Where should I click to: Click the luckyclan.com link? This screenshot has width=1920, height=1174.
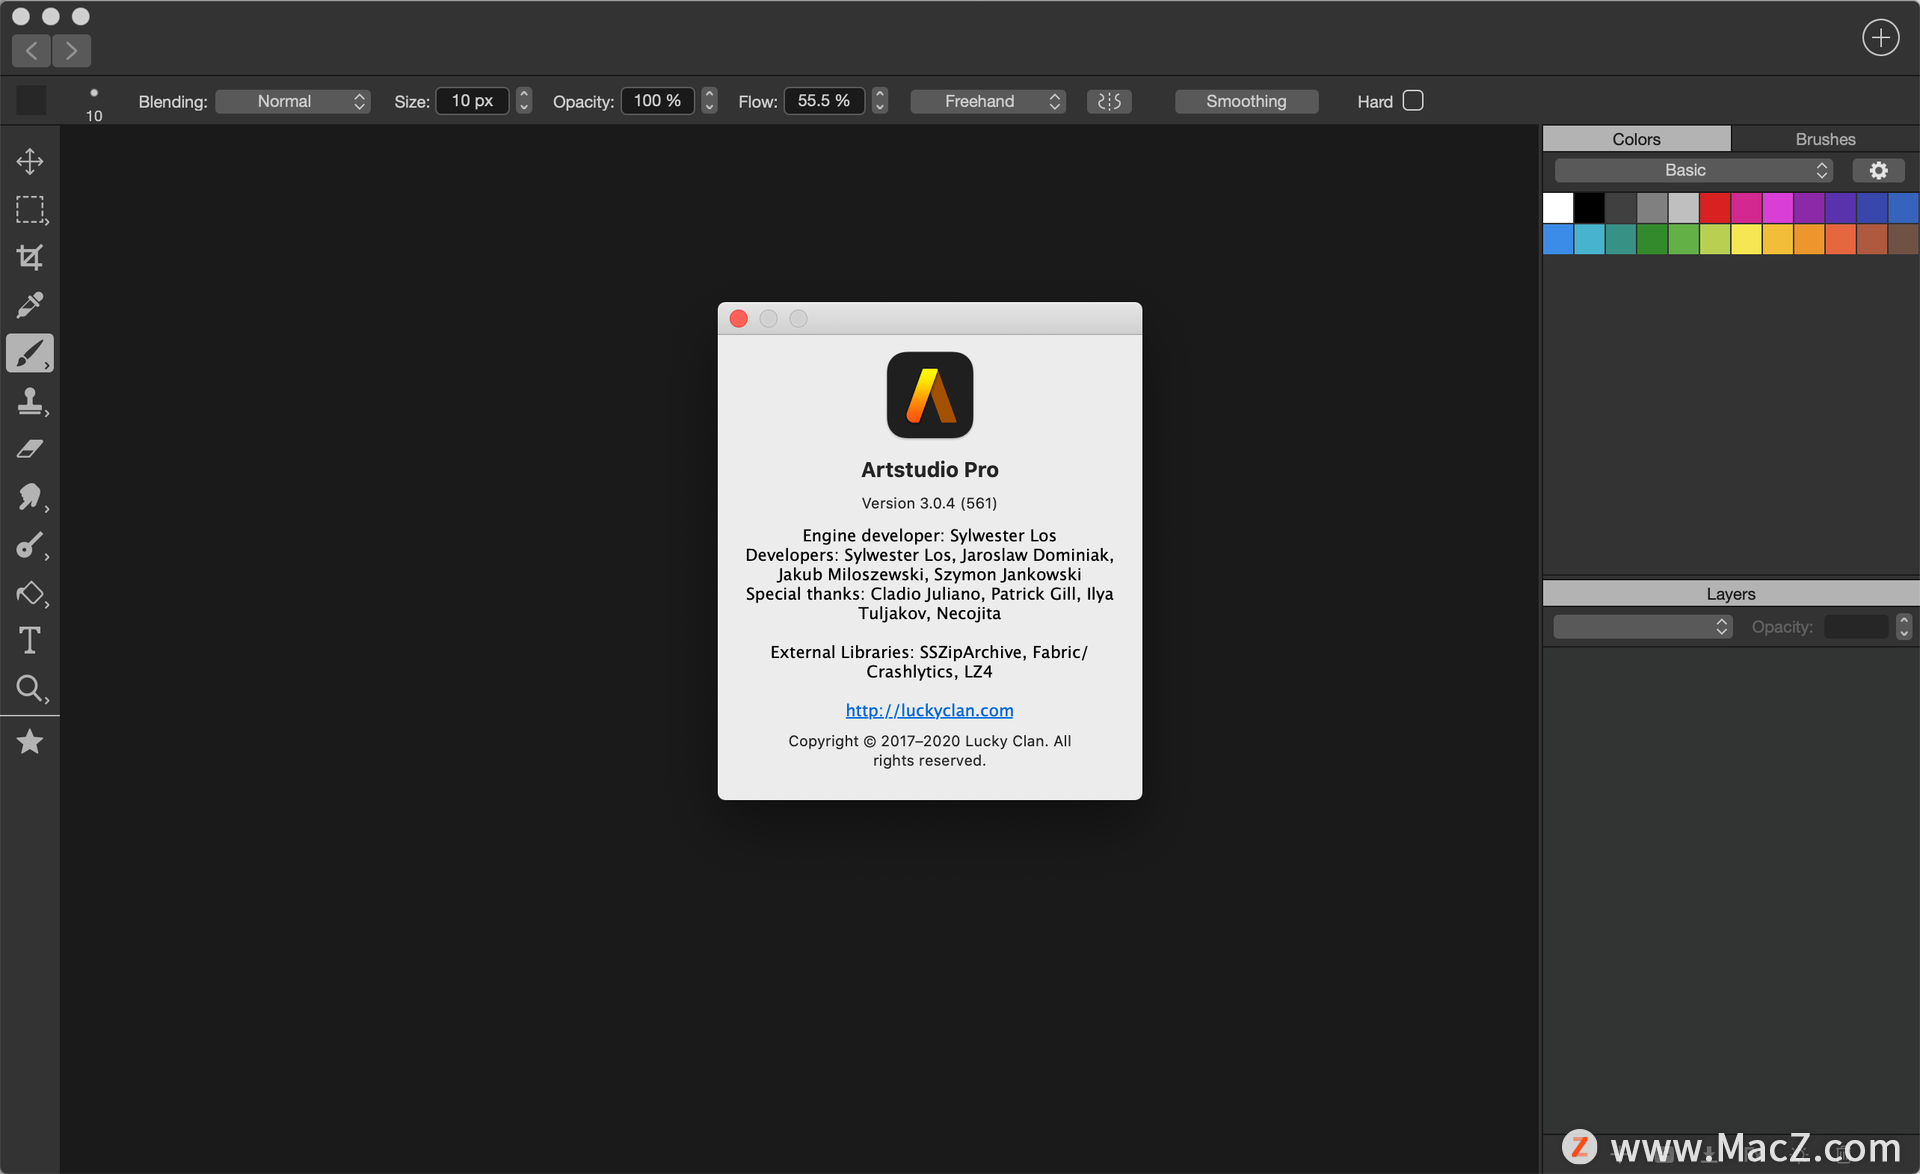[x=930, y=709]
